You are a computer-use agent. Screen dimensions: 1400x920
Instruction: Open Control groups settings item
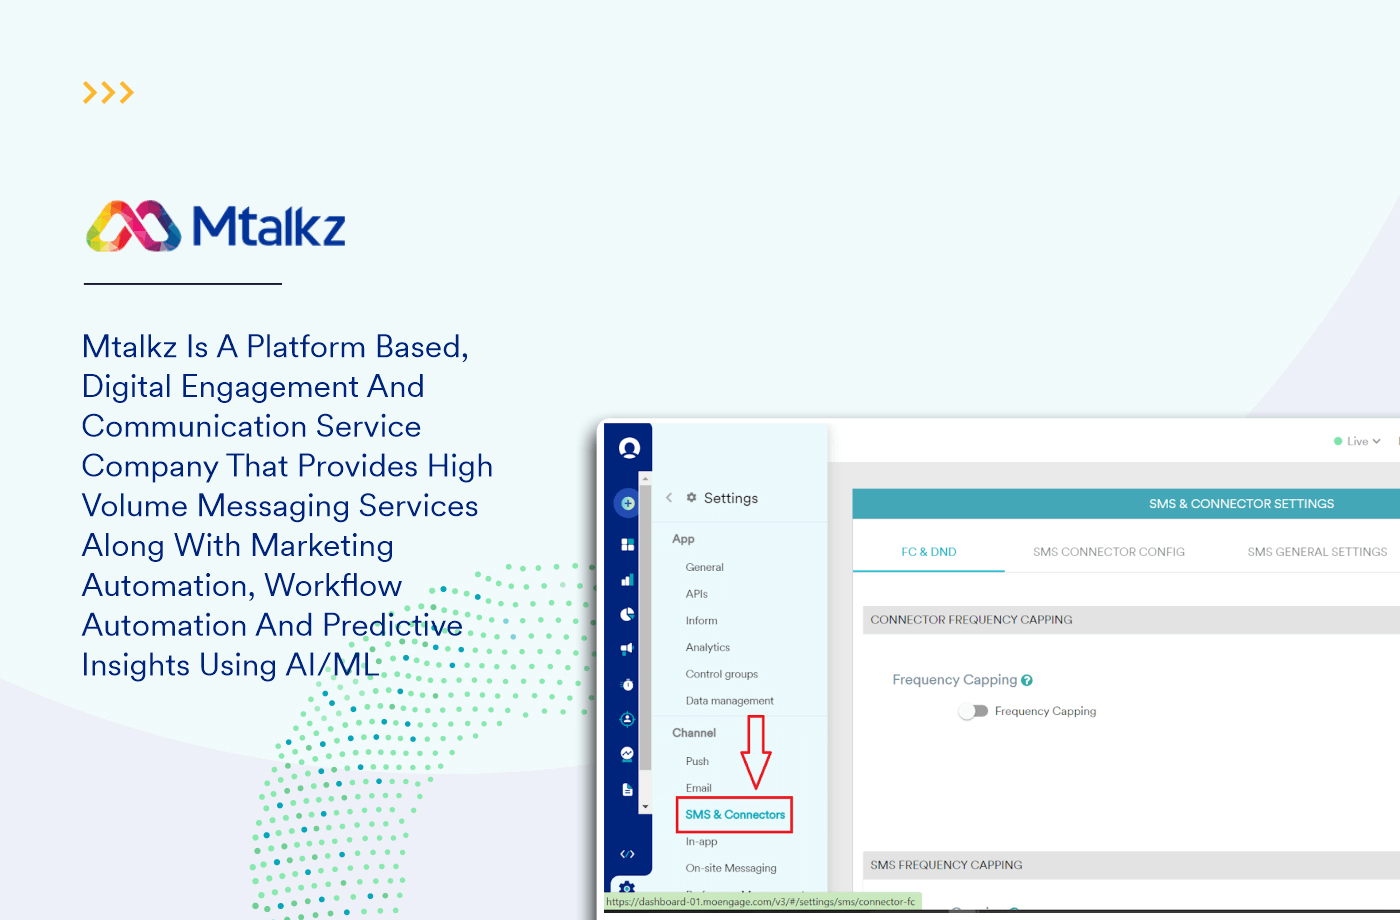722,674
